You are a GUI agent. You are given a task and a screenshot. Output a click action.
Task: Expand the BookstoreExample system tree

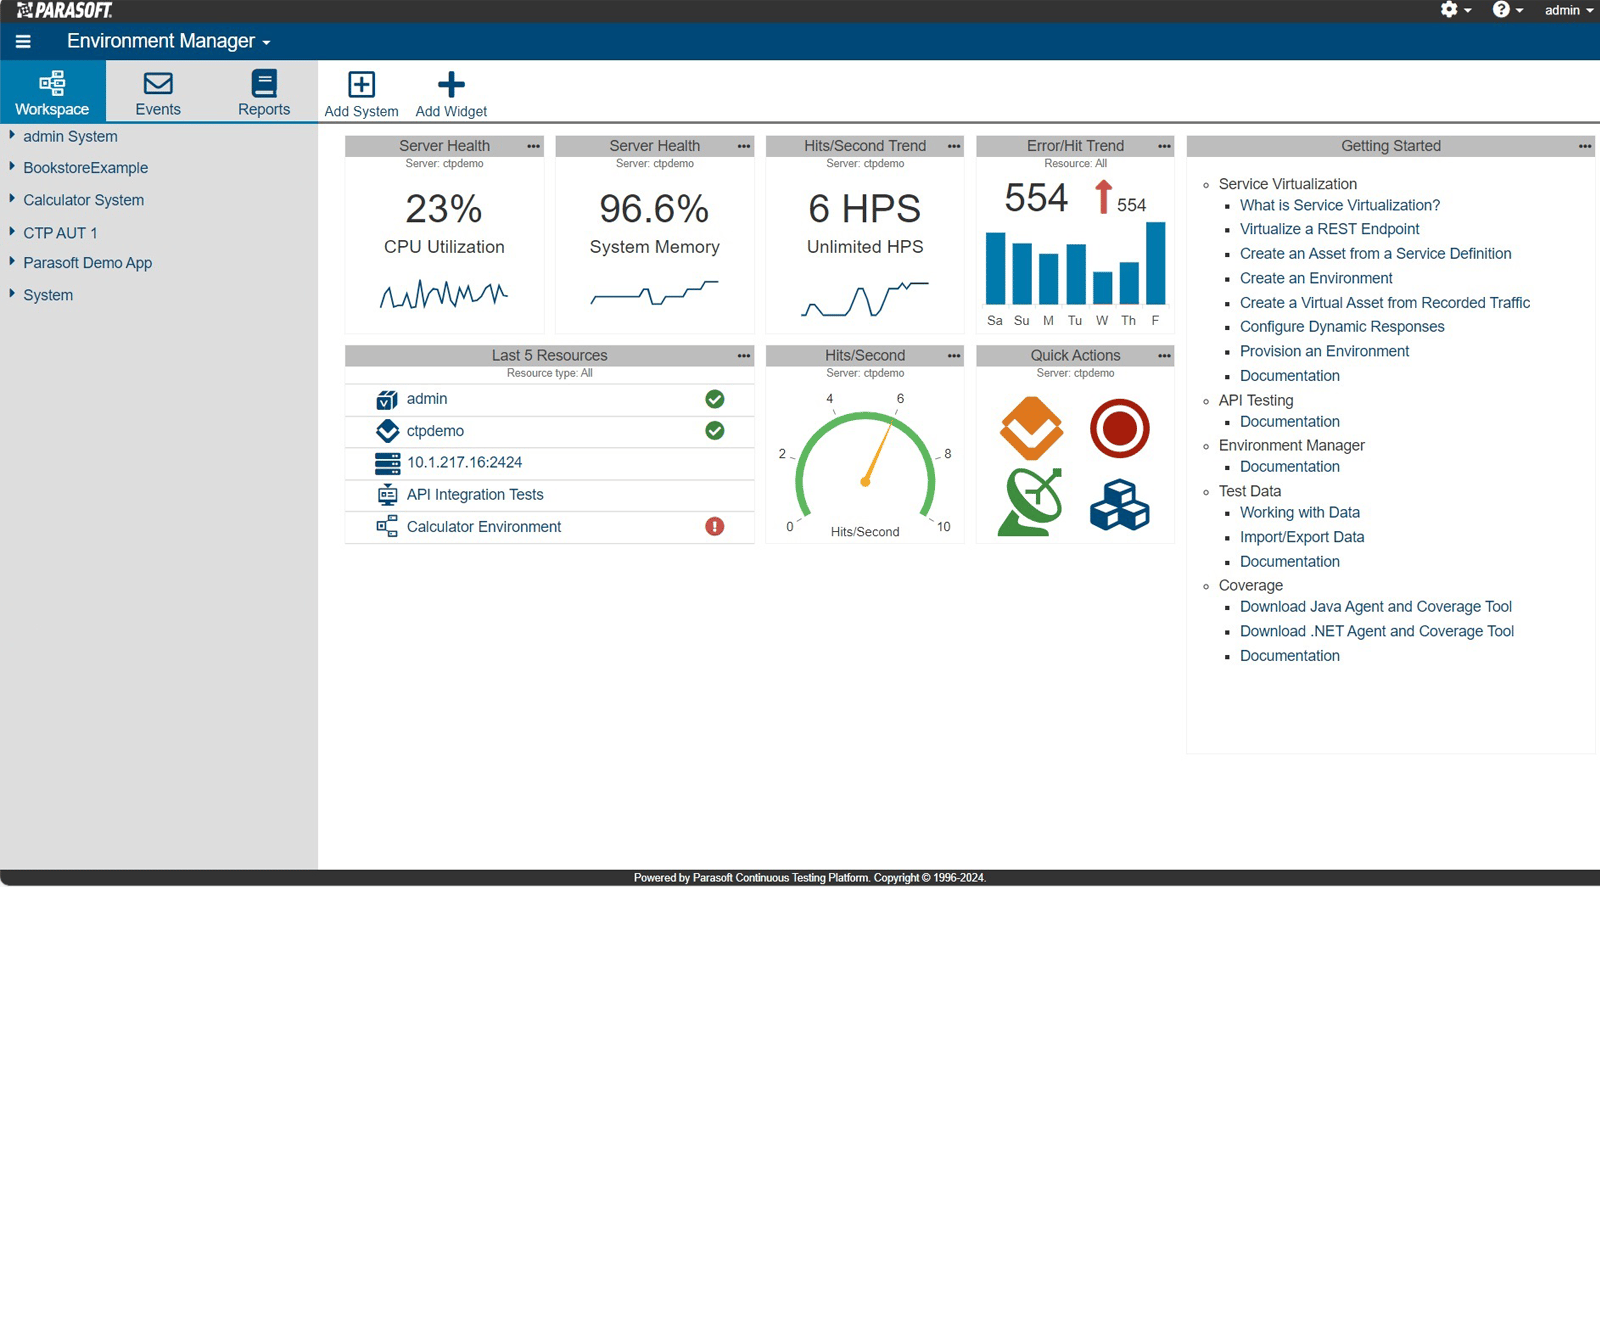click(12, 167)
